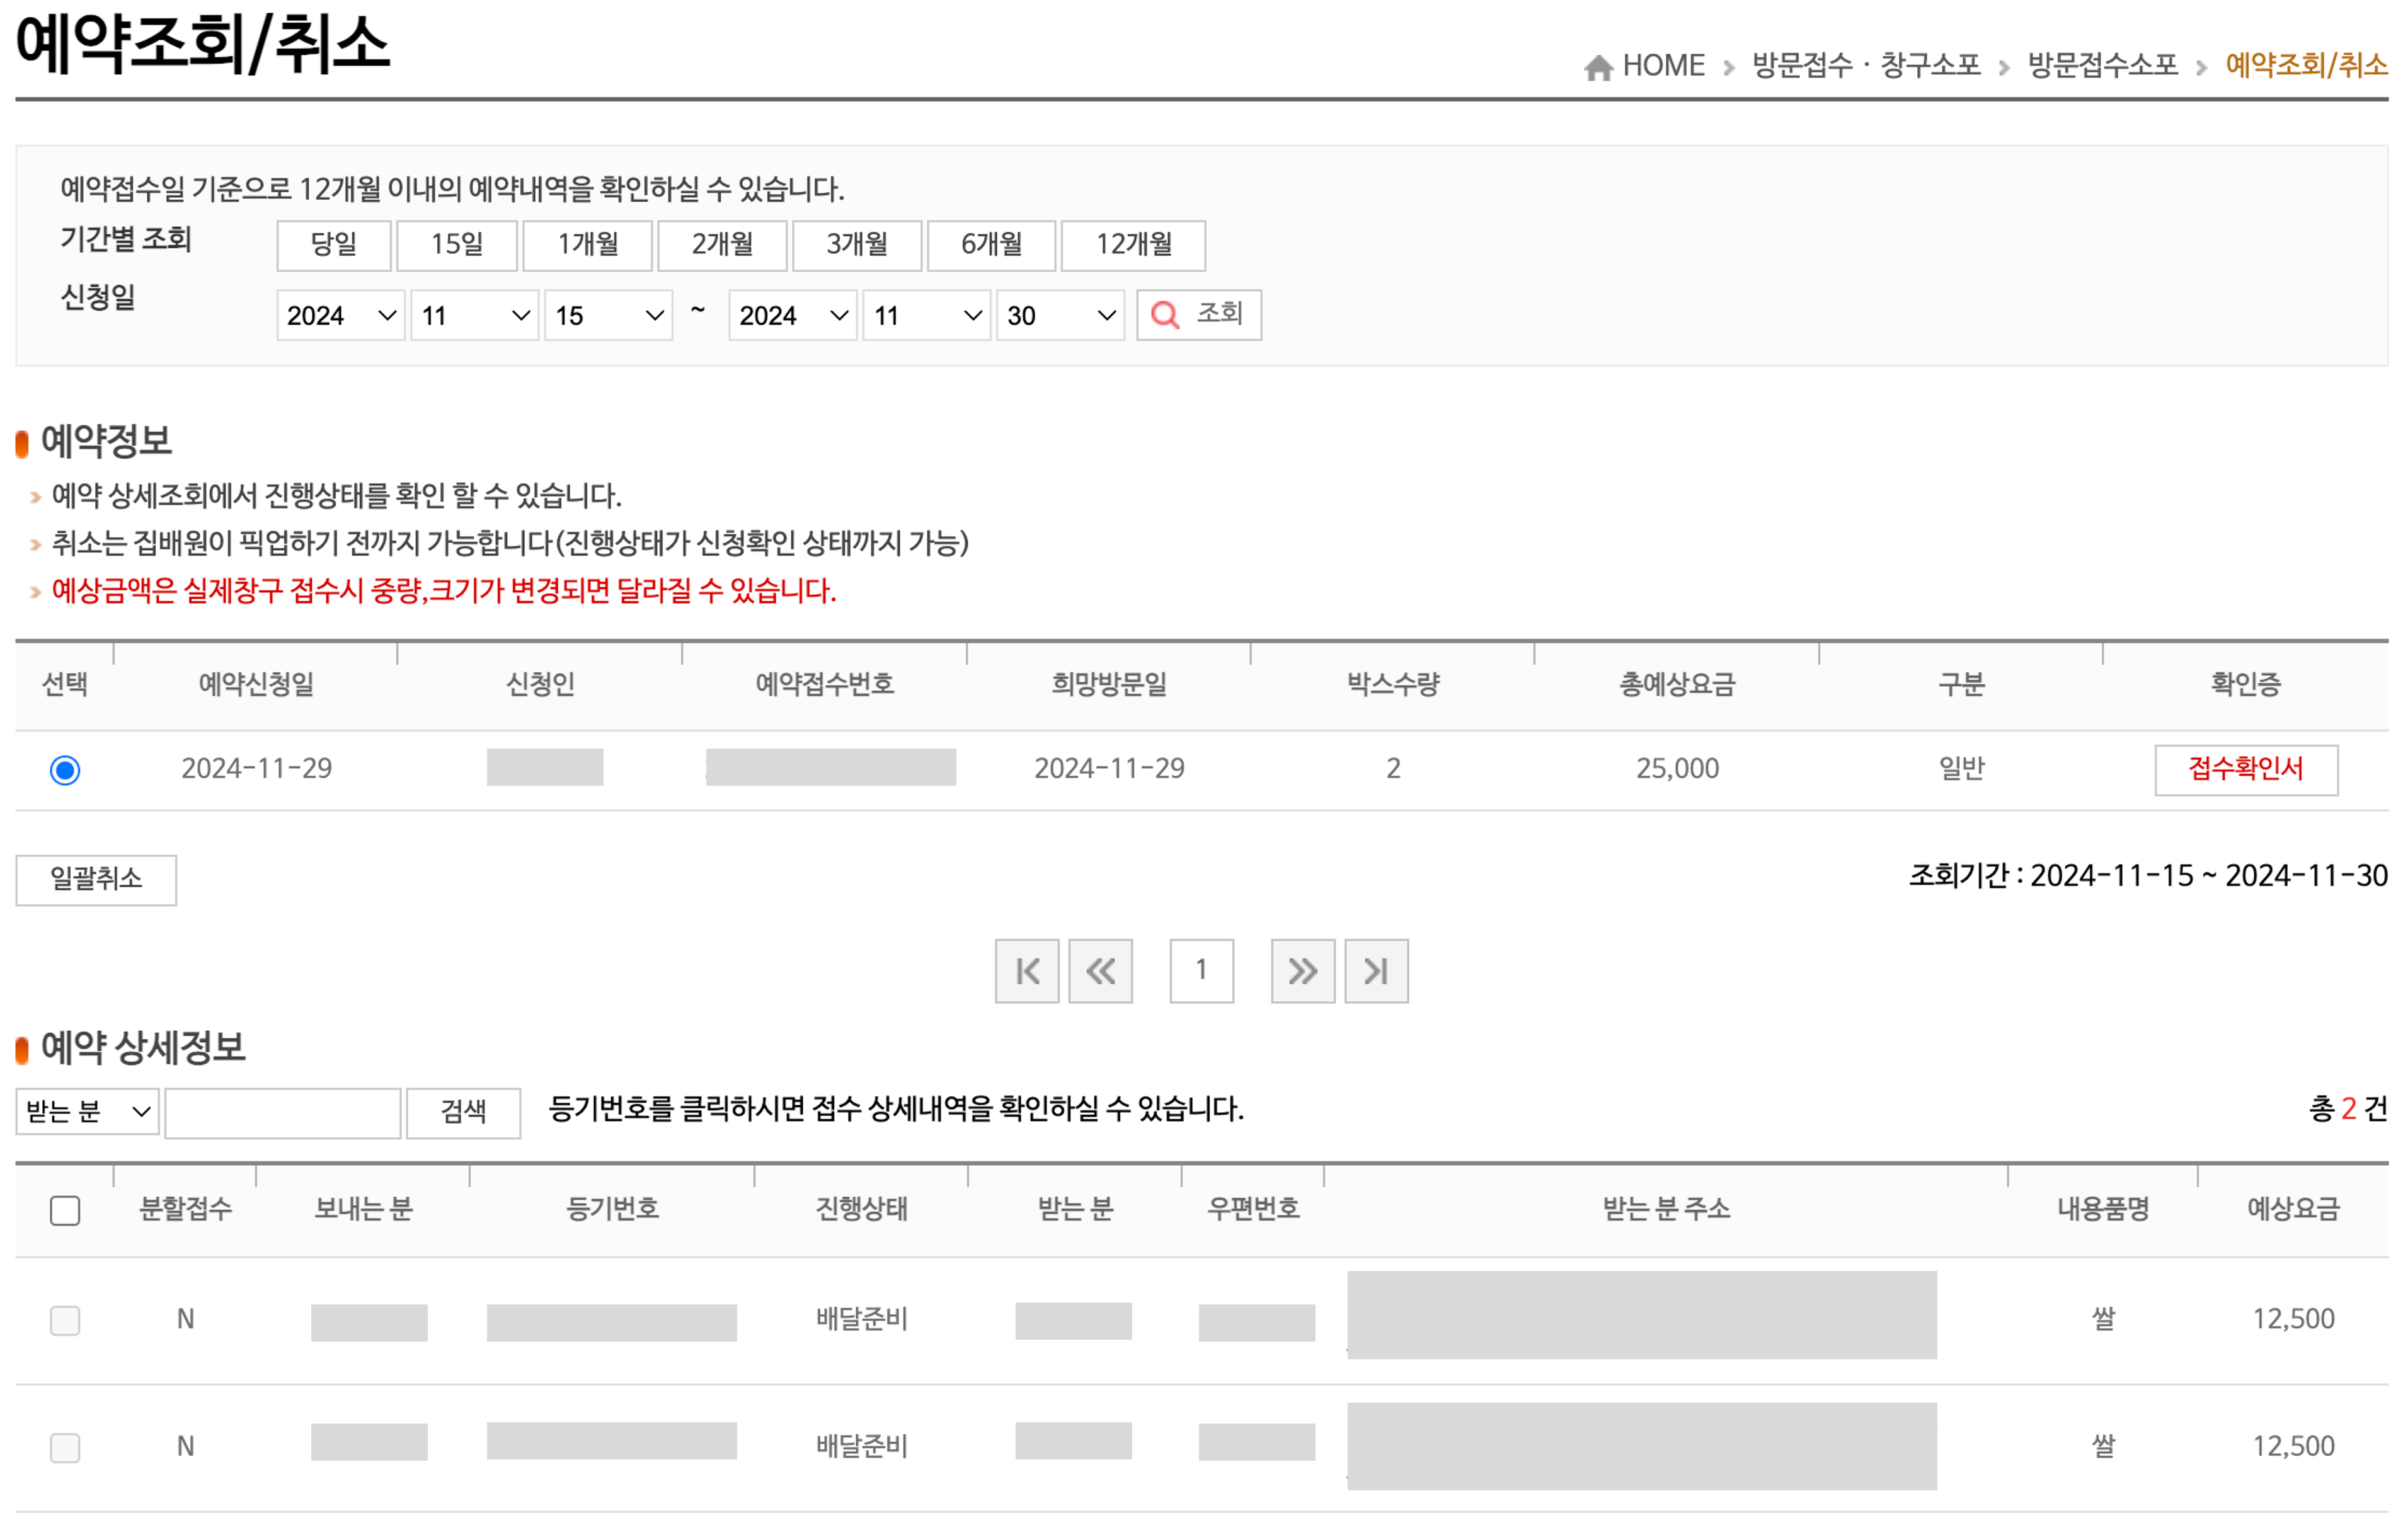This screenshot has width=2408, height=1525.
Task: Go to the previous page arrow
Action: click(1101, 970)
